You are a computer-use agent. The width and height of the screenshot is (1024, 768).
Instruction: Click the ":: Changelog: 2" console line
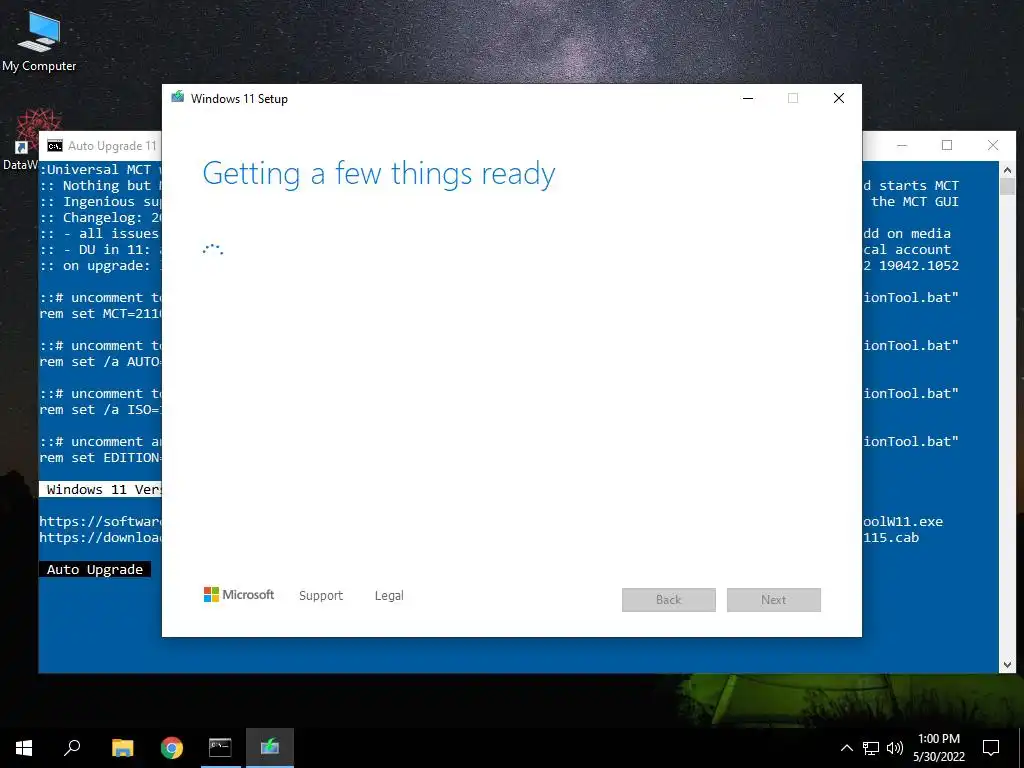tap(101, 217)
